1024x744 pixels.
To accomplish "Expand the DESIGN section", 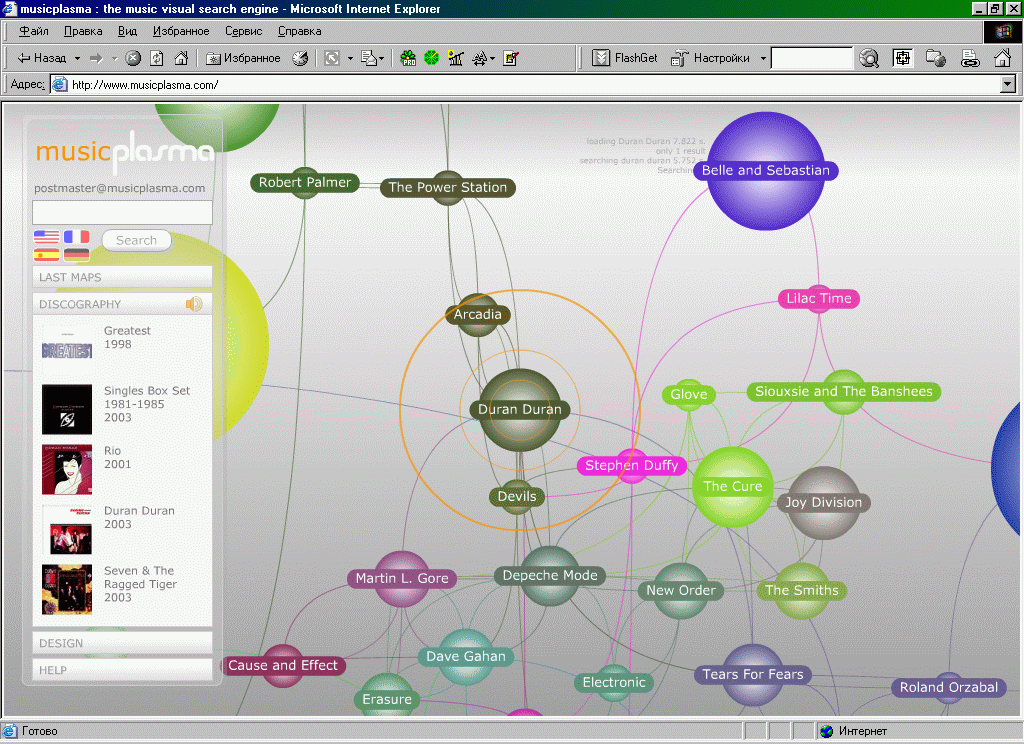I will point(122,643).
